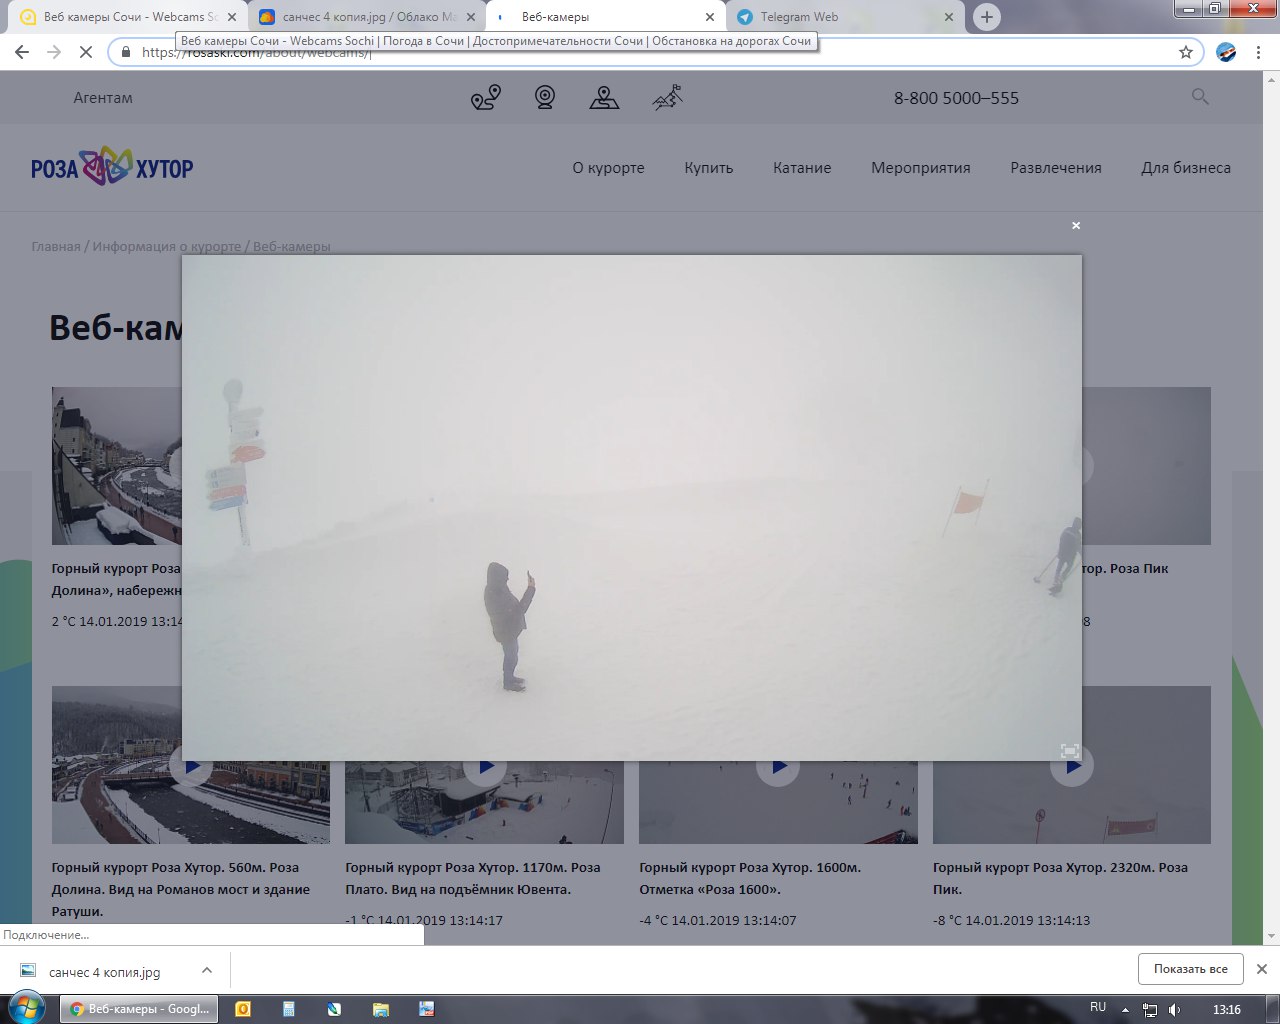Open site search magnifier icon
This screenshot has height=1024, width=1280.
pos(1200,97)
